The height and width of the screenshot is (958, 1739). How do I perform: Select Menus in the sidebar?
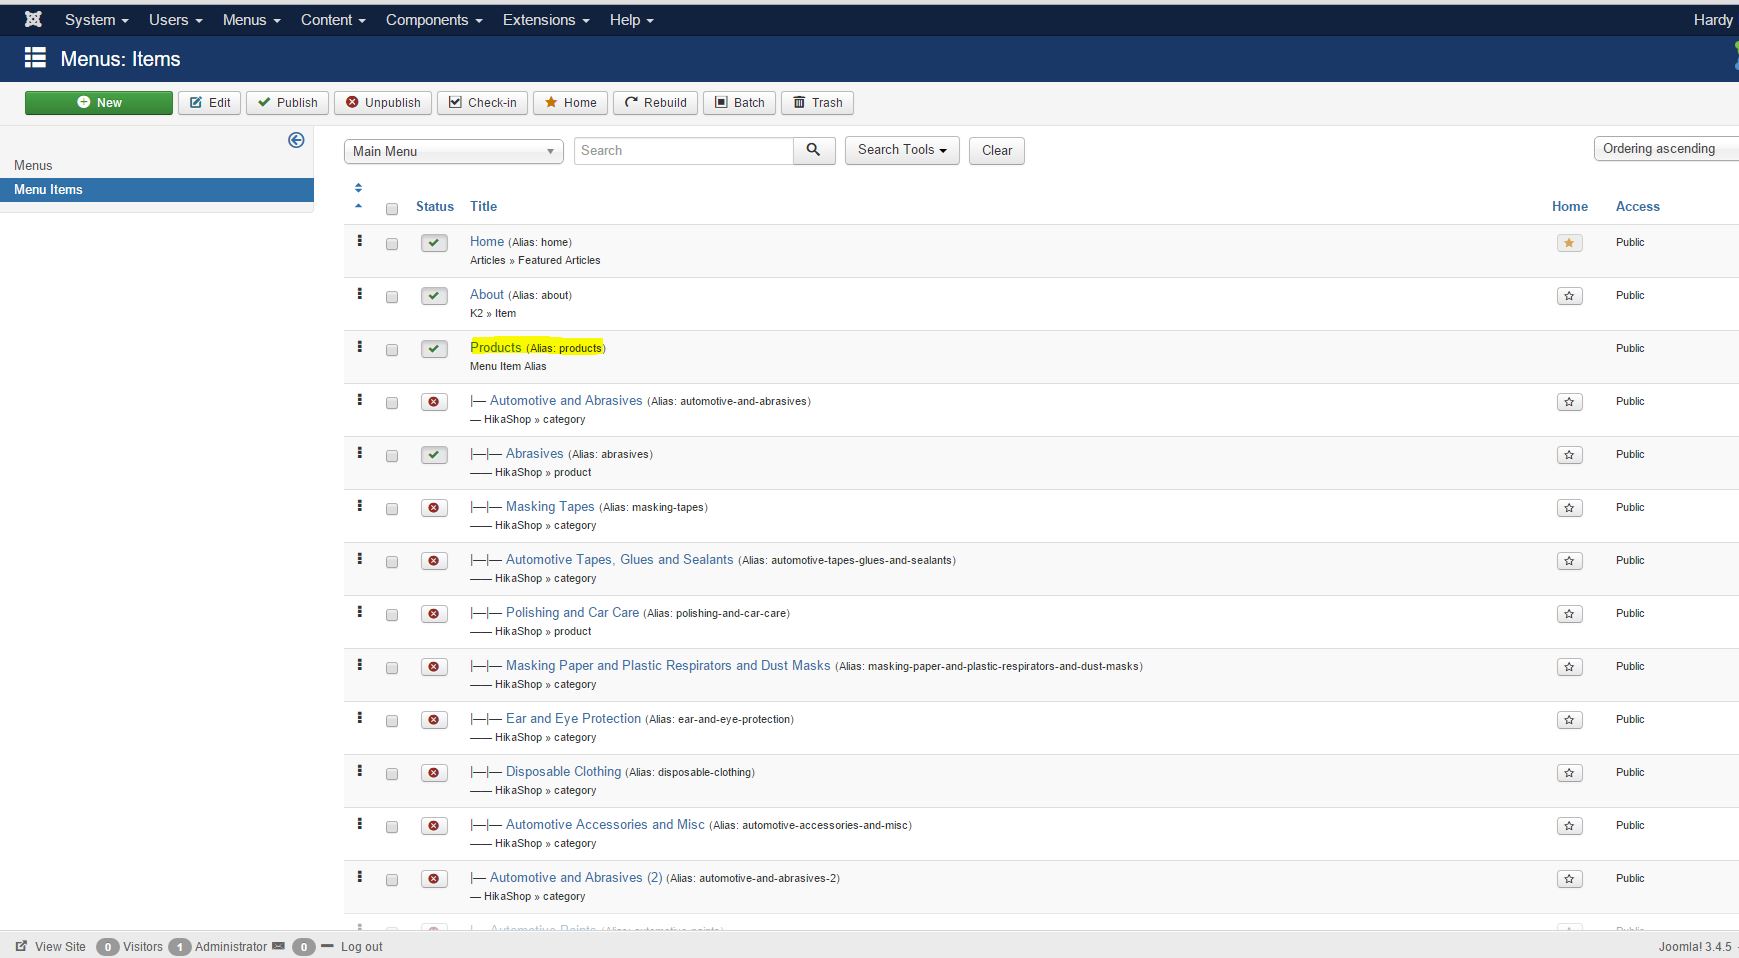click(x=33, y=165)
